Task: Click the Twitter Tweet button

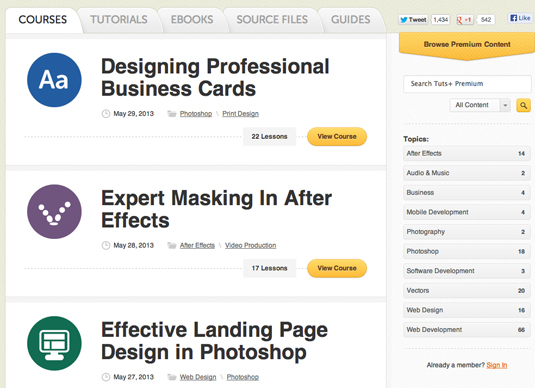Action: [413, 20]
